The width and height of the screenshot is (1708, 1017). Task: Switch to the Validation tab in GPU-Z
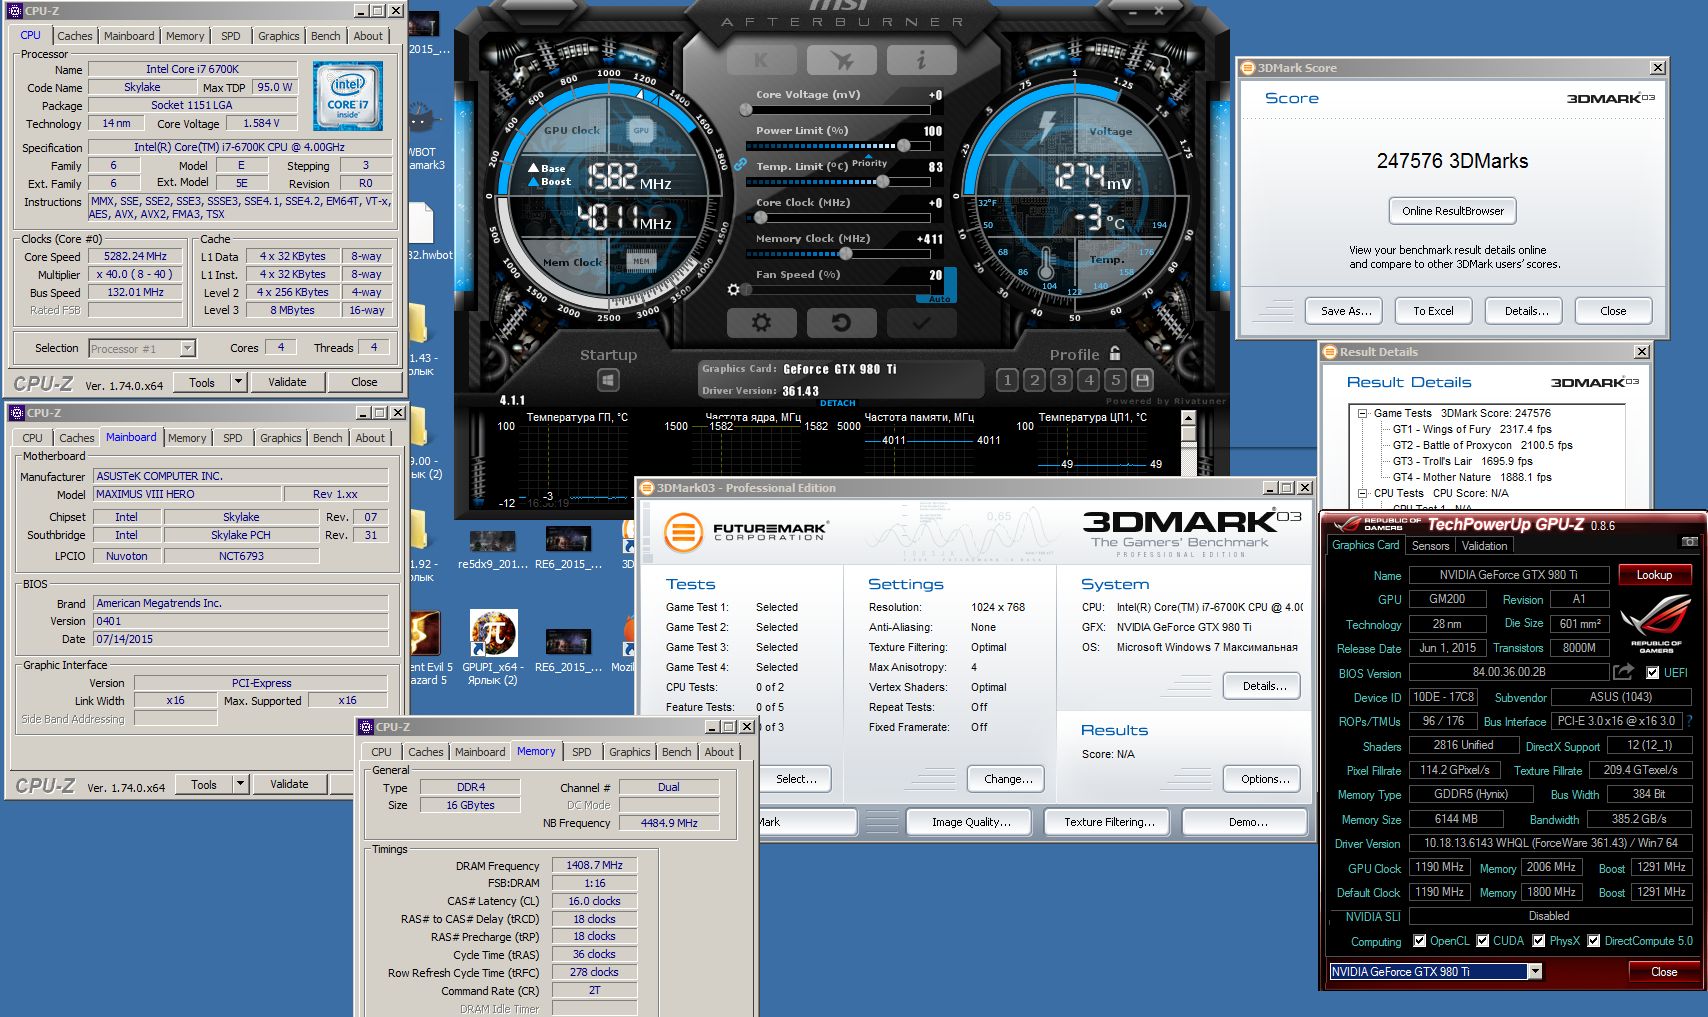click(x=1485, y=546)
